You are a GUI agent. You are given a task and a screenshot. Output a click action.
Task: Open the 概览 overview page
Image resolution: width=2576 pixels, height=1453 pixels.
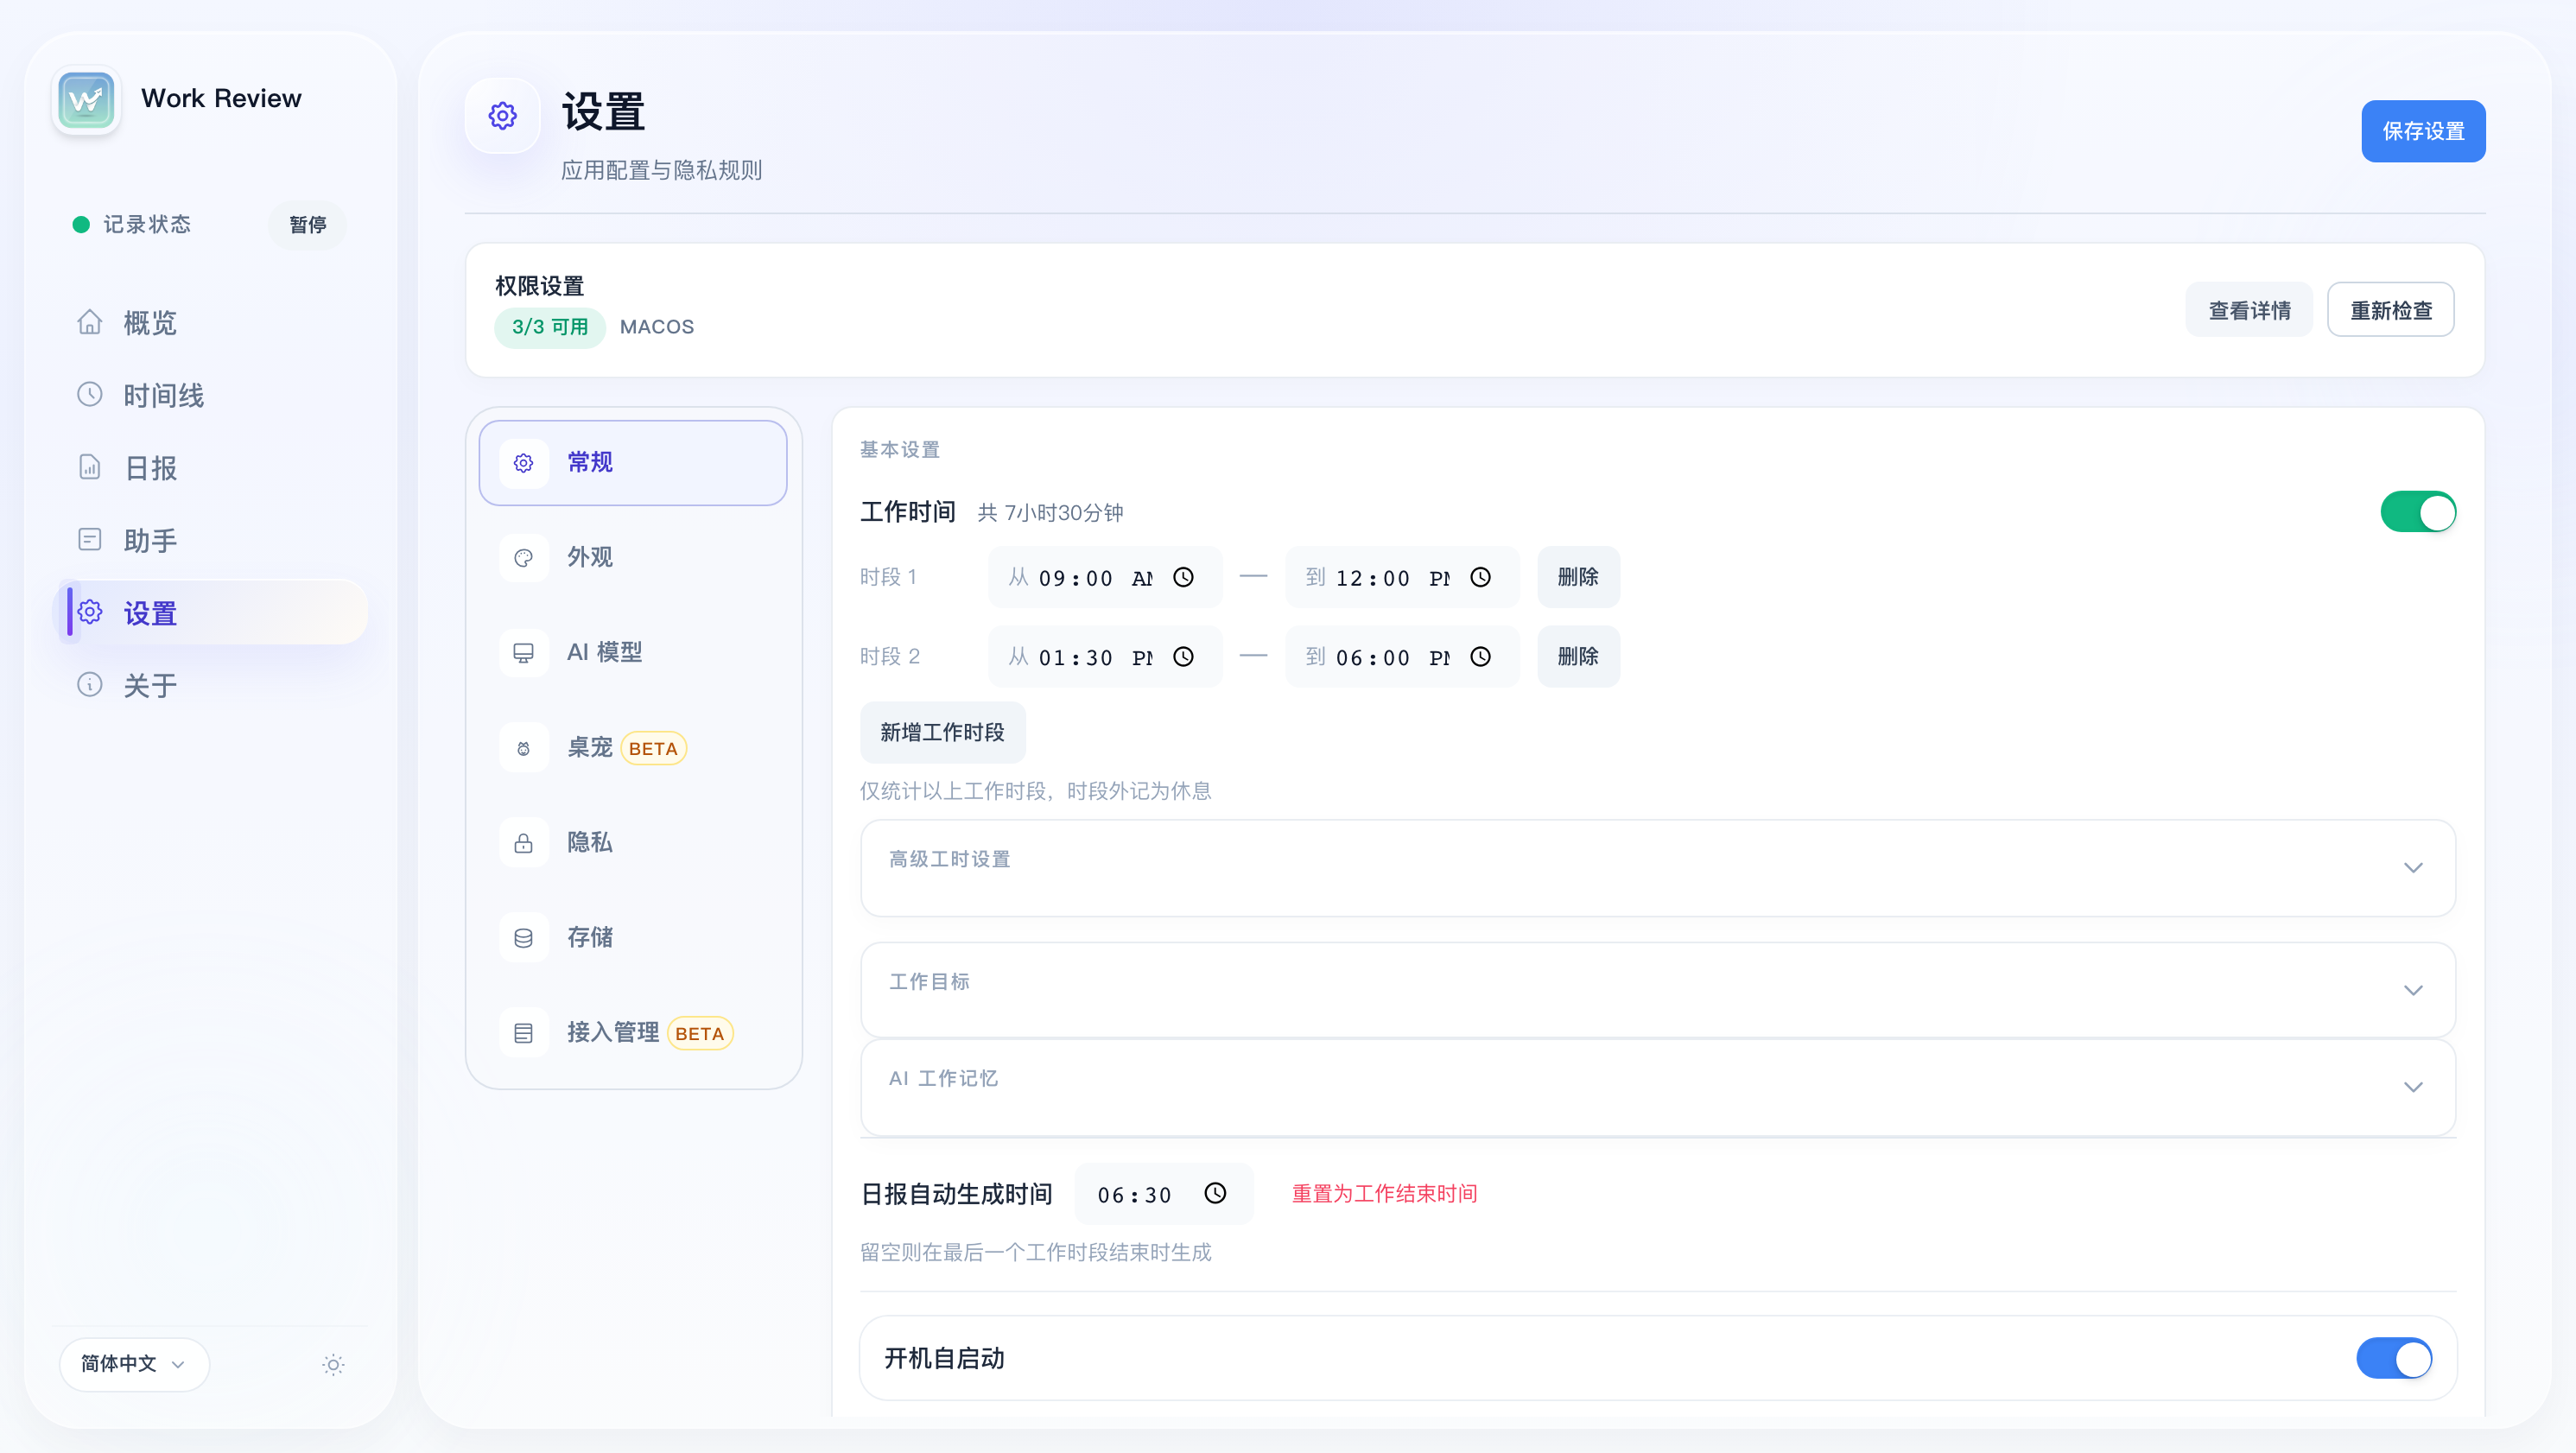pos(210,323)
